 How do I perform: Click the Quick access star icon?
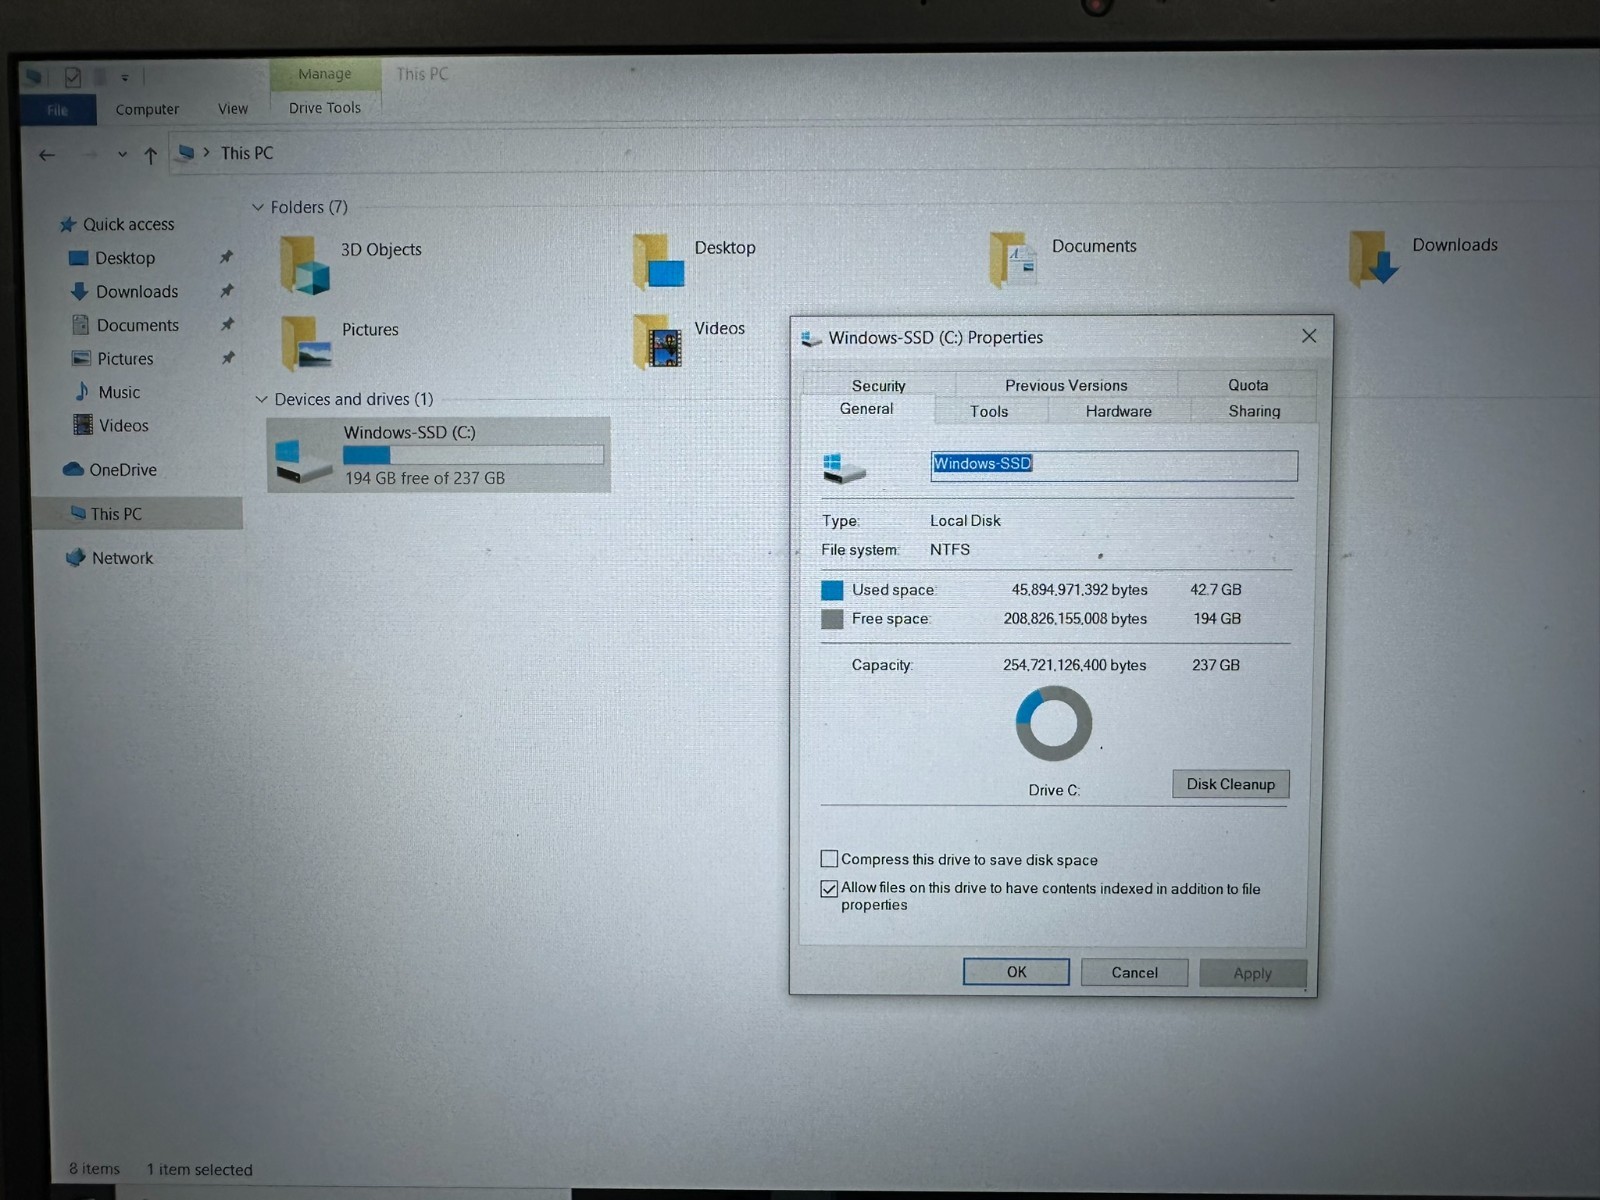pyautogui.click(x=68, y=225)
